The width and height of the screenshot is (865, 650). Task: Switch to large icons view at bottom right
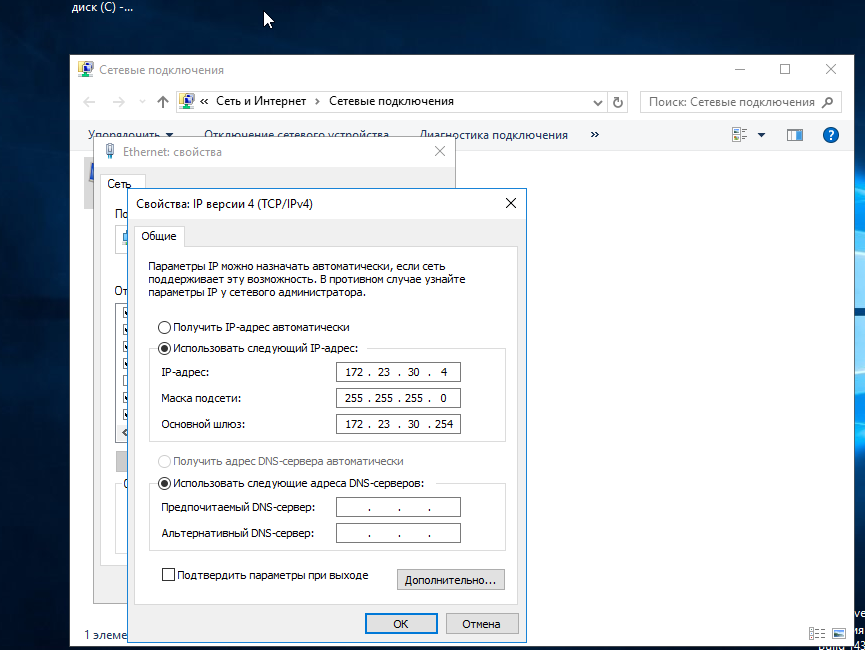[839, 633]
